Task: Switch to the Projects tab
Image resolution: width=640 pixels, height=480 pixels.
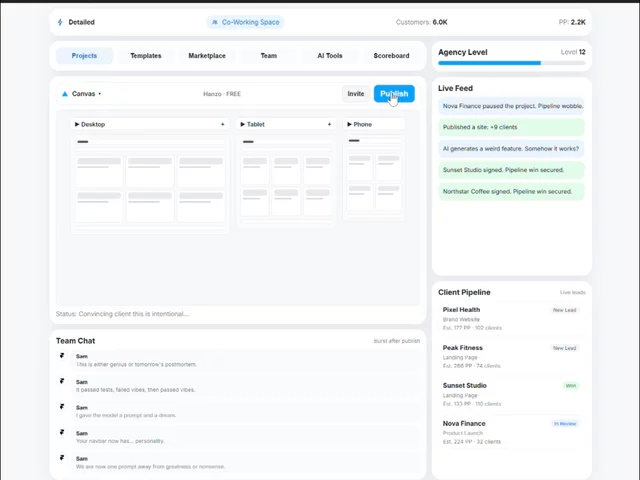Action: click(84, 56)
